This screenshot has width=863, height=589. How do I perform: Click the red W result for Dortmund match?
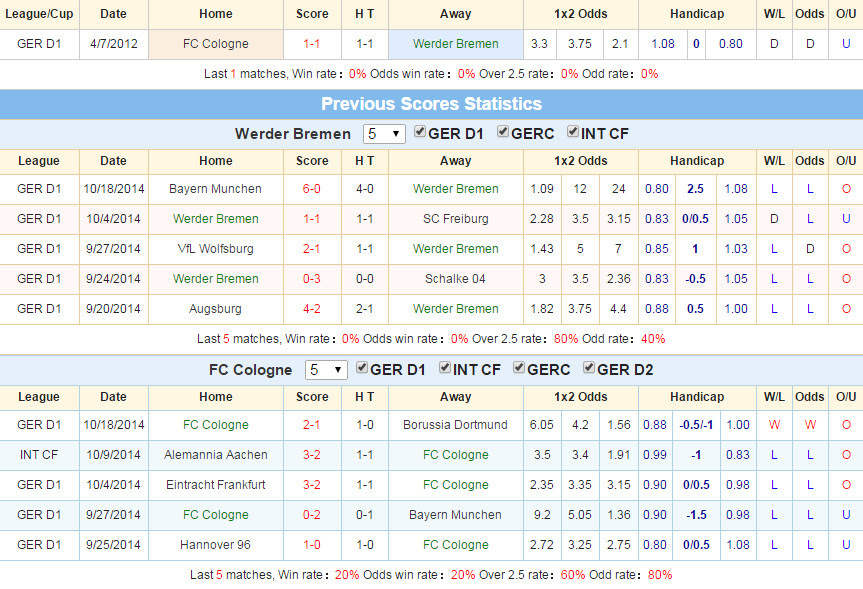point(774,425)
